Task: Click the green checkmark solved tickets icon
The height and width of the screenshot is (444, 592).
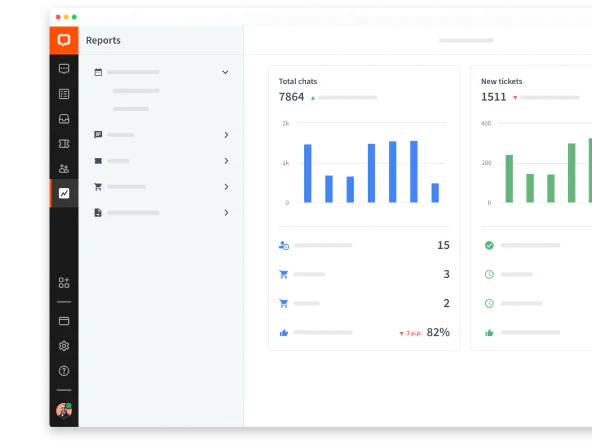Action: click(489, 245)
